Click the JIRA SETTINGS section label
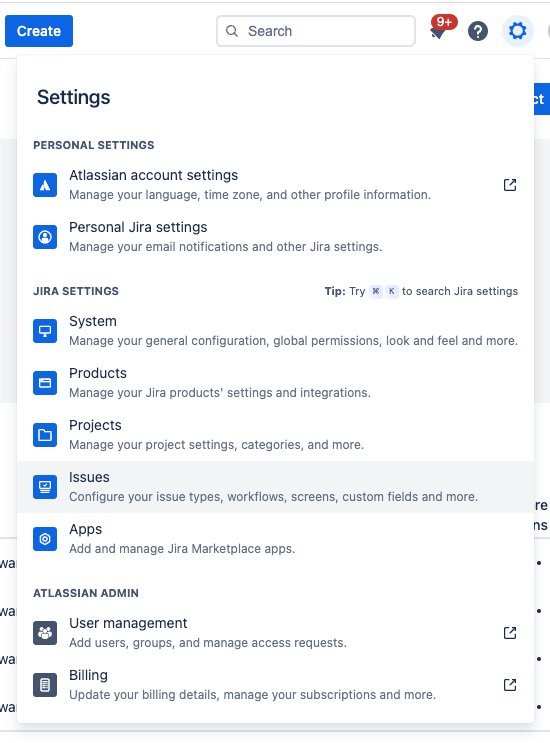Screen dimensions: 550x743 [x=76, y=291]
